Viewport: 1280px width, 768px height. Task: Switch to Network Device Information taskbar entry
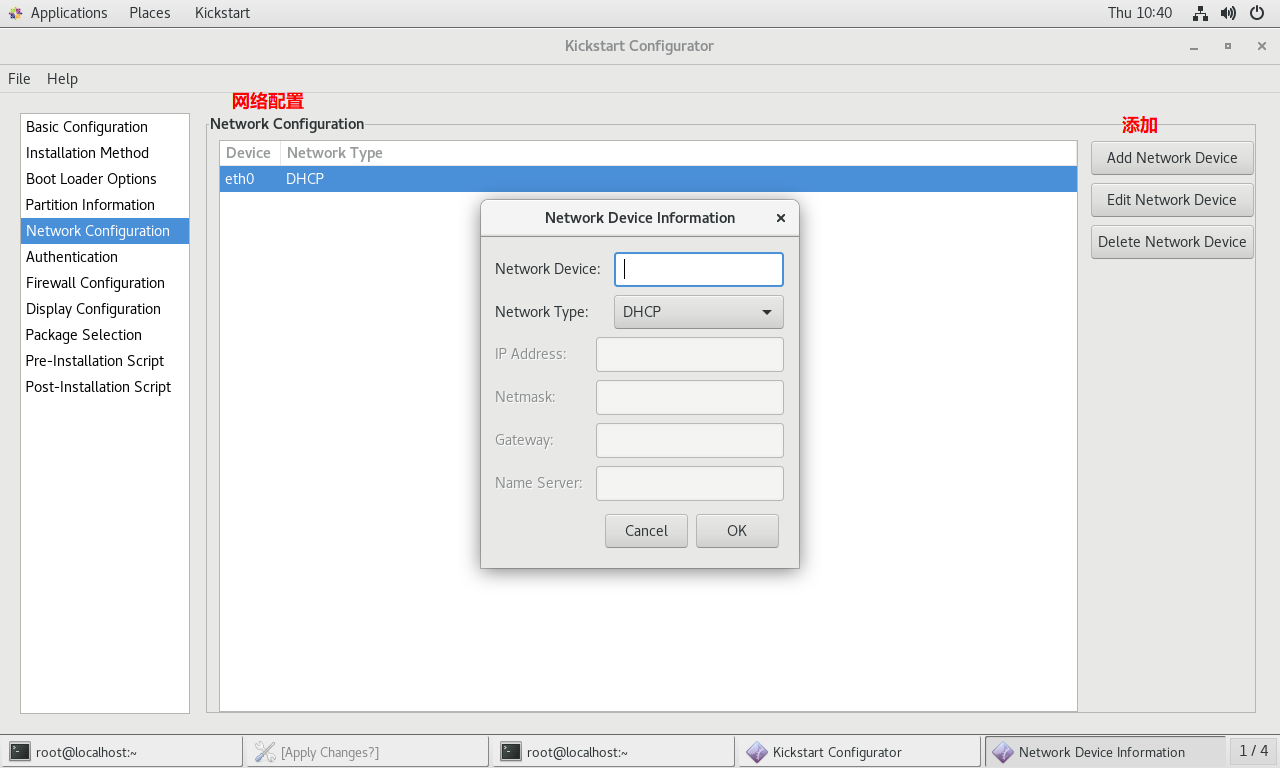point(1105,752)
